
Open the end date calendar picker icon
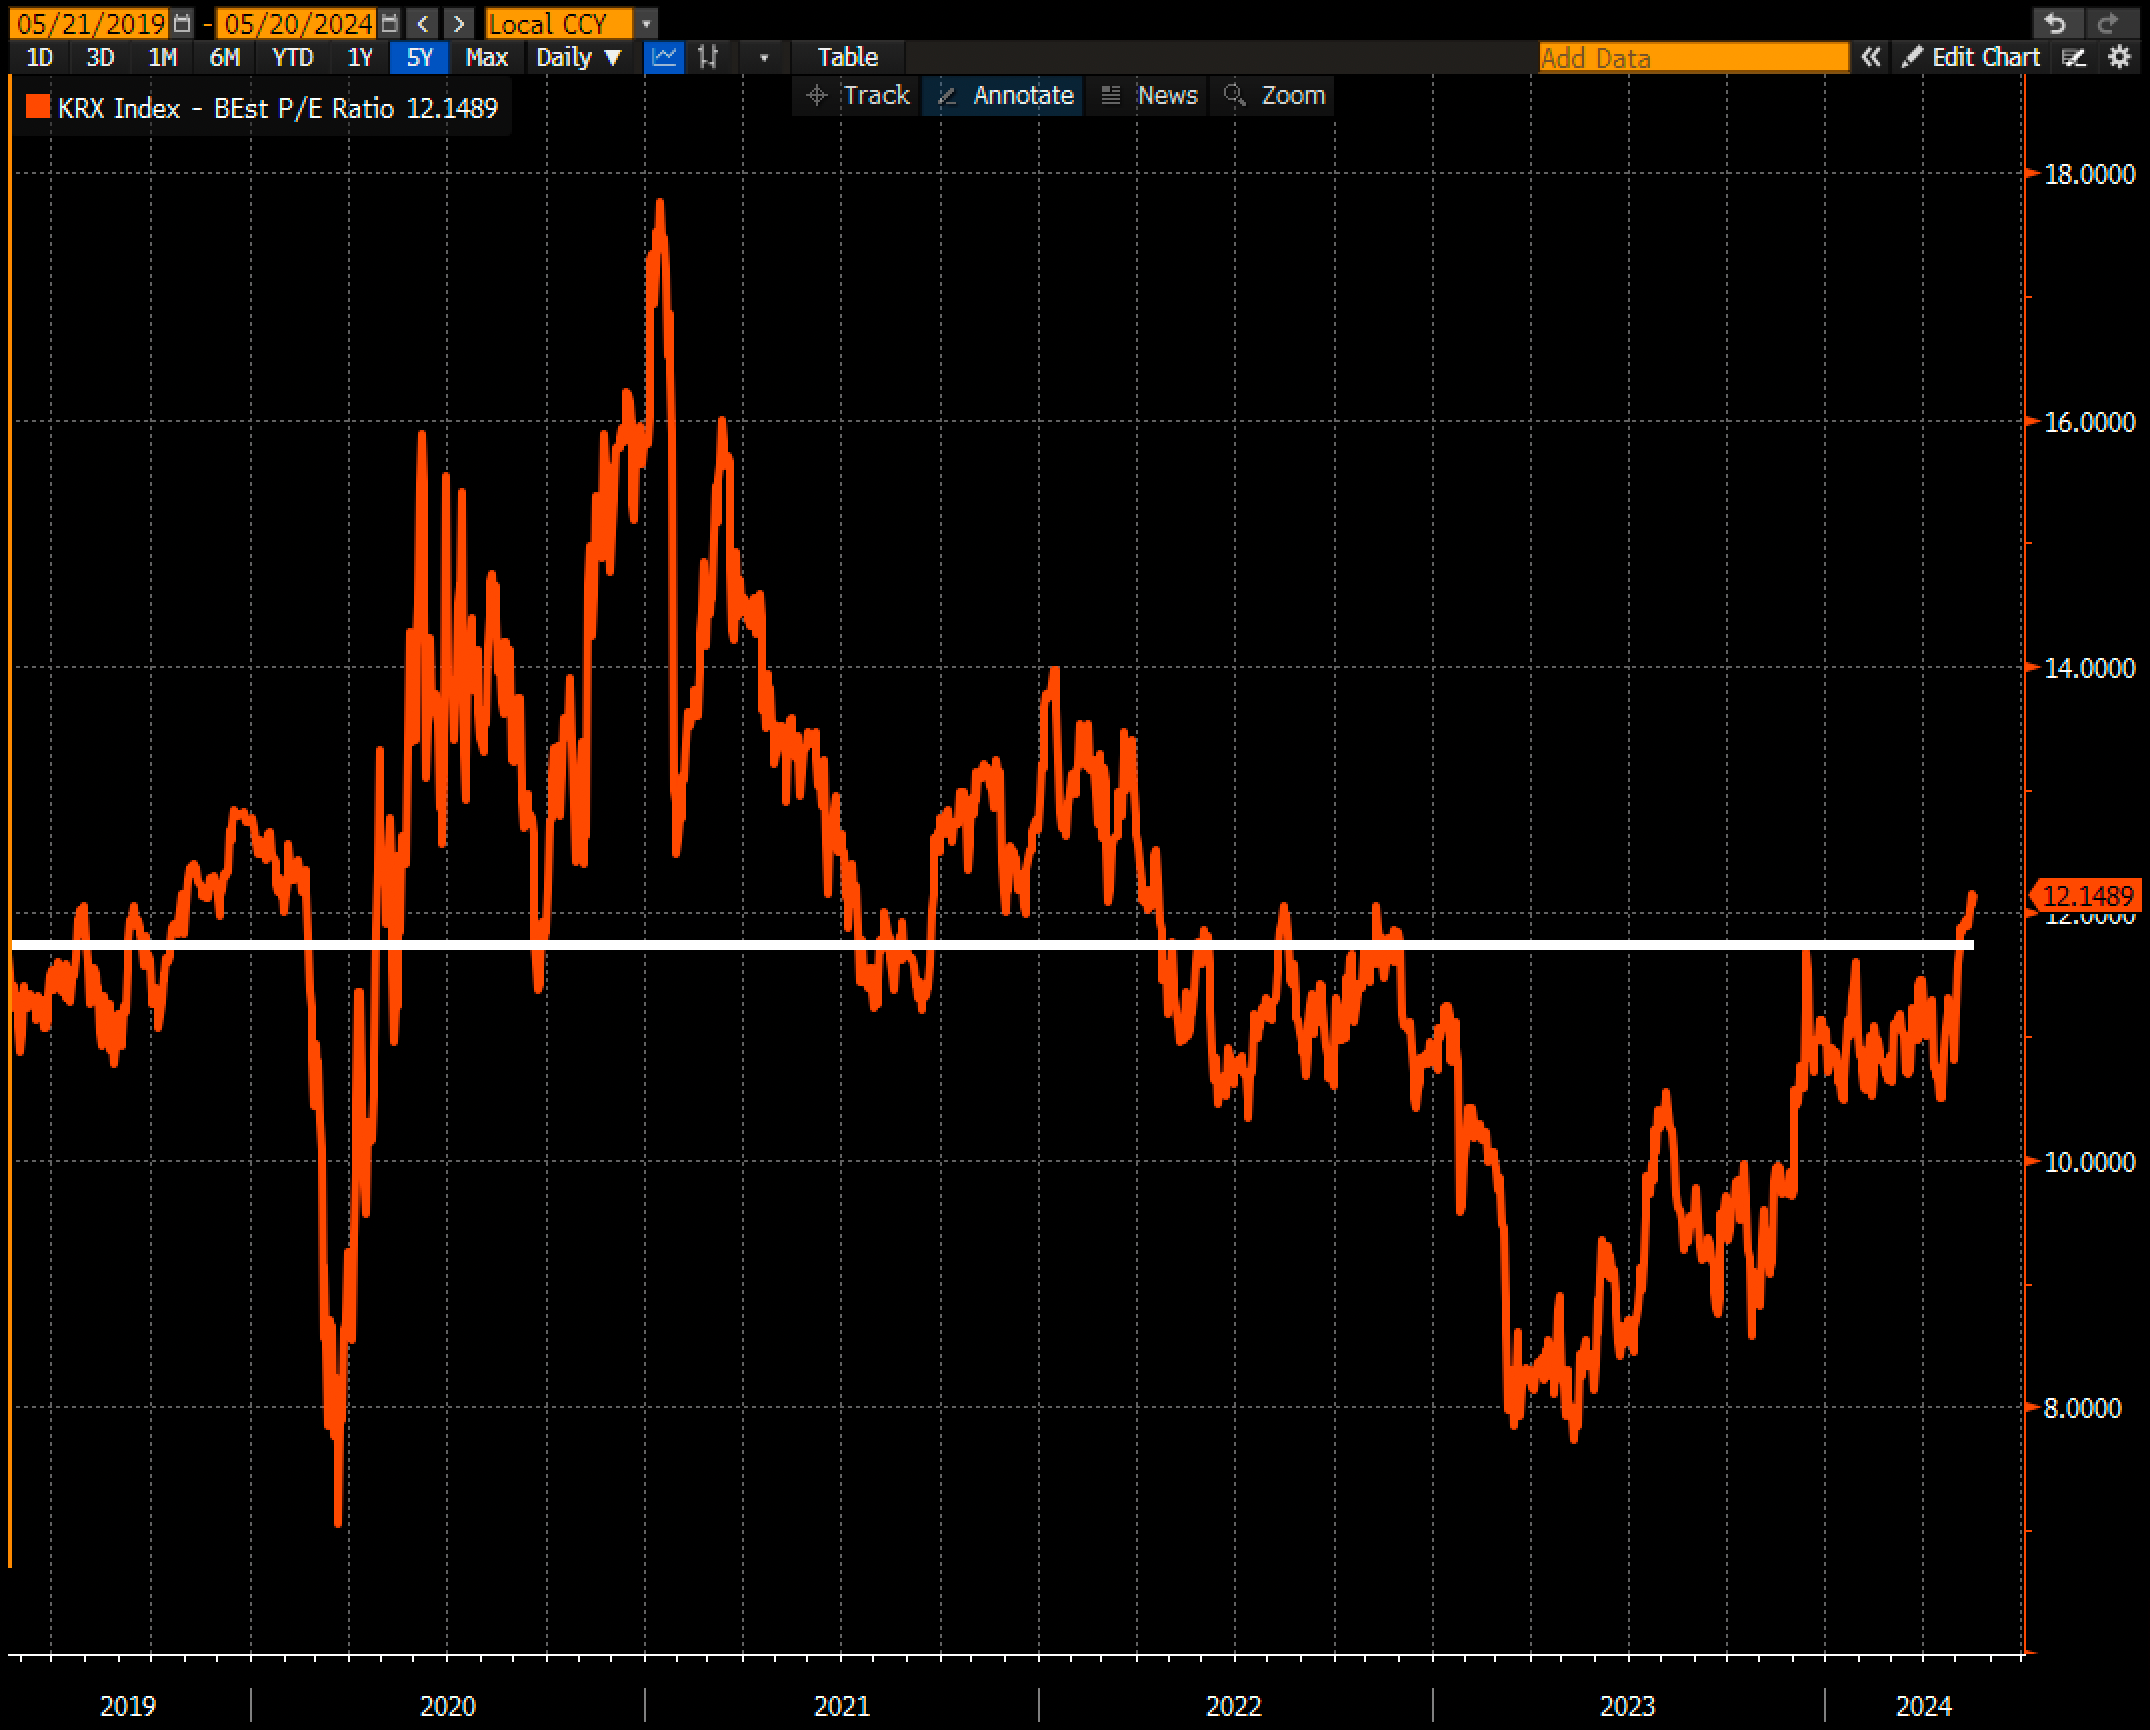(390, 23)
